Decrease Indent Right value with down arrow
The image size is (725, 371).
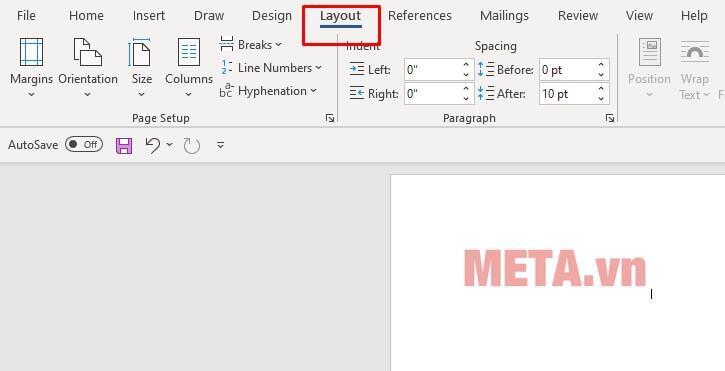tap(466, 99)
